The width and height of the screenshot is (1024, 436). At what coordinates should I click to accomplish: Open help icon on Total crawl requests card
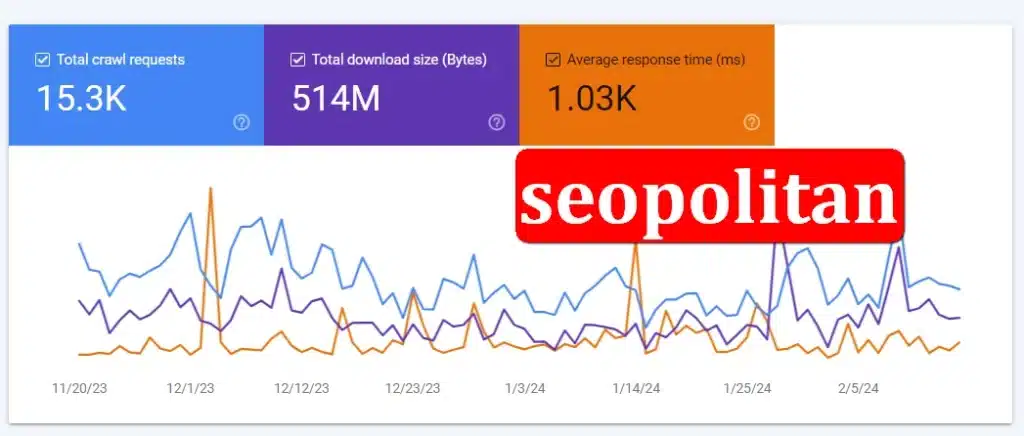(241, 122)
